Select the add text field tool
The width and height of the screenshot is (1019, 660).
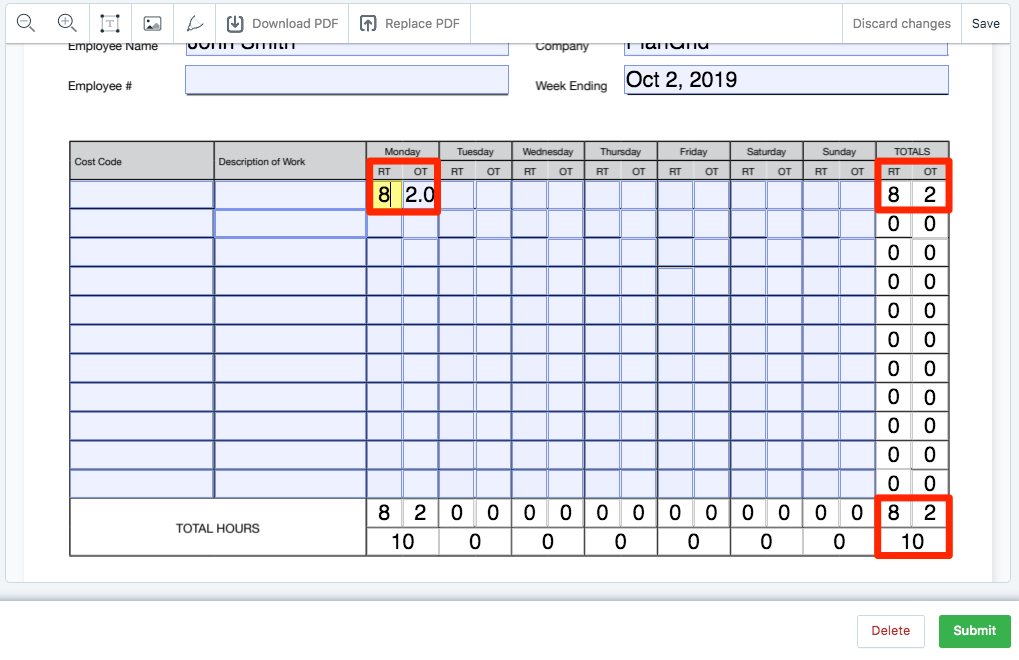coord(110,23)
